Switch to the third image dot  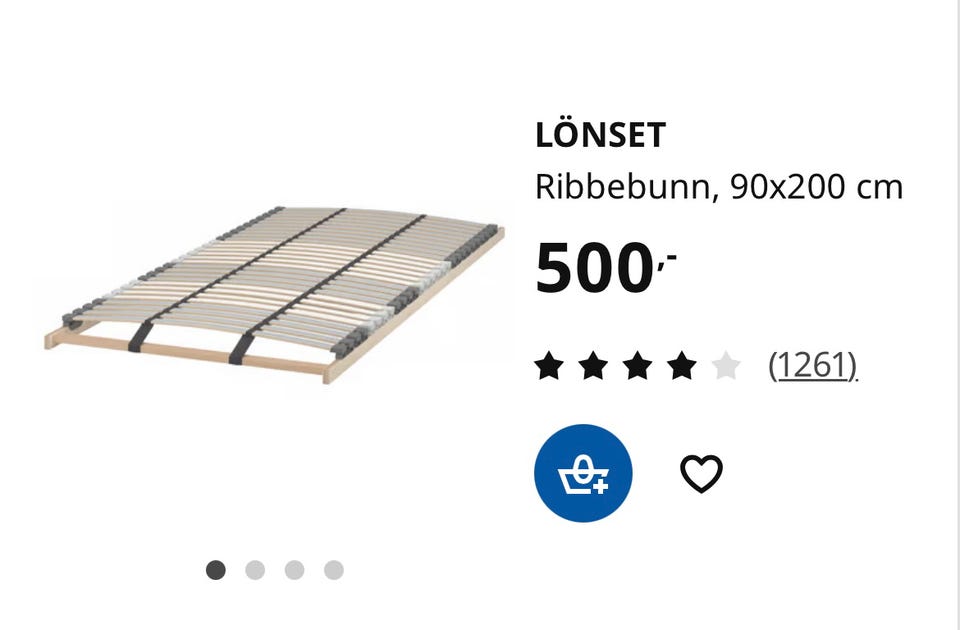click(294, 570)
